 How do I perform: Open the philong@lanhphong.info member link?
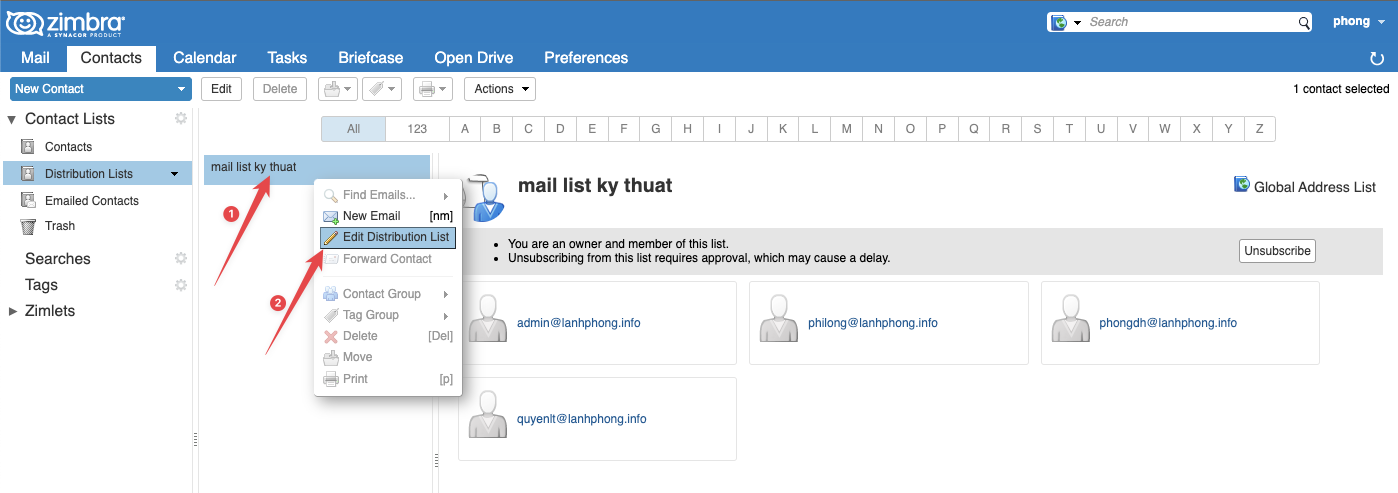click(x=873, y=323)
